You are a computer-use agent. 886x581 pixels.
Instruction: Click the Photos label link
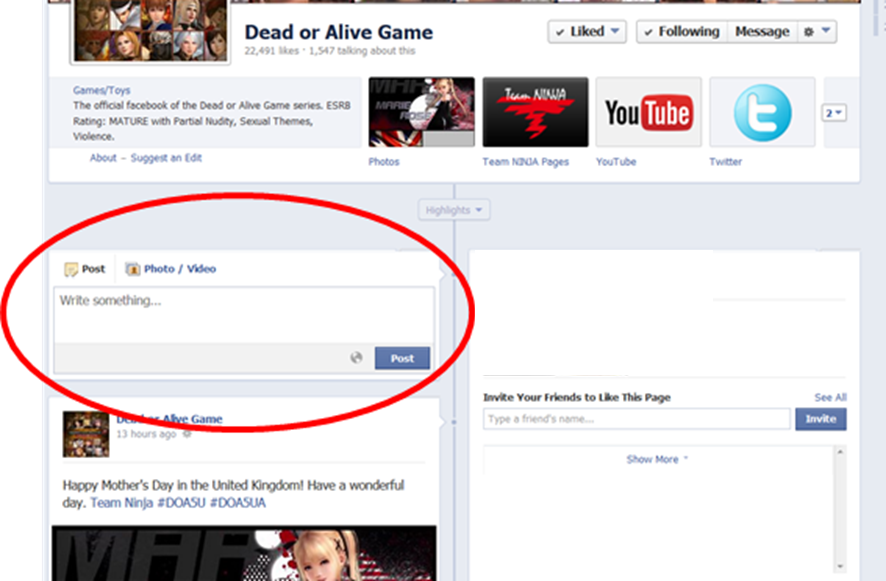tap(384, 162)
